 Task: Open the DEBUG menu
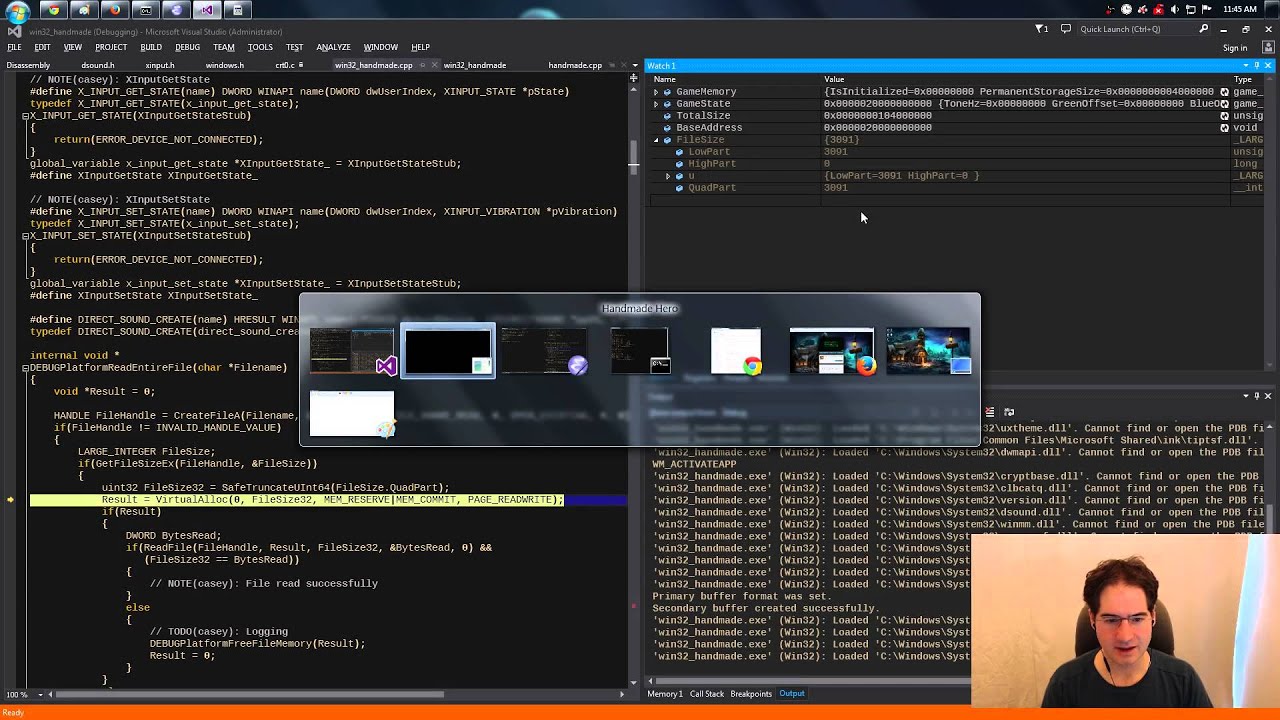click(x=187, y=47)
